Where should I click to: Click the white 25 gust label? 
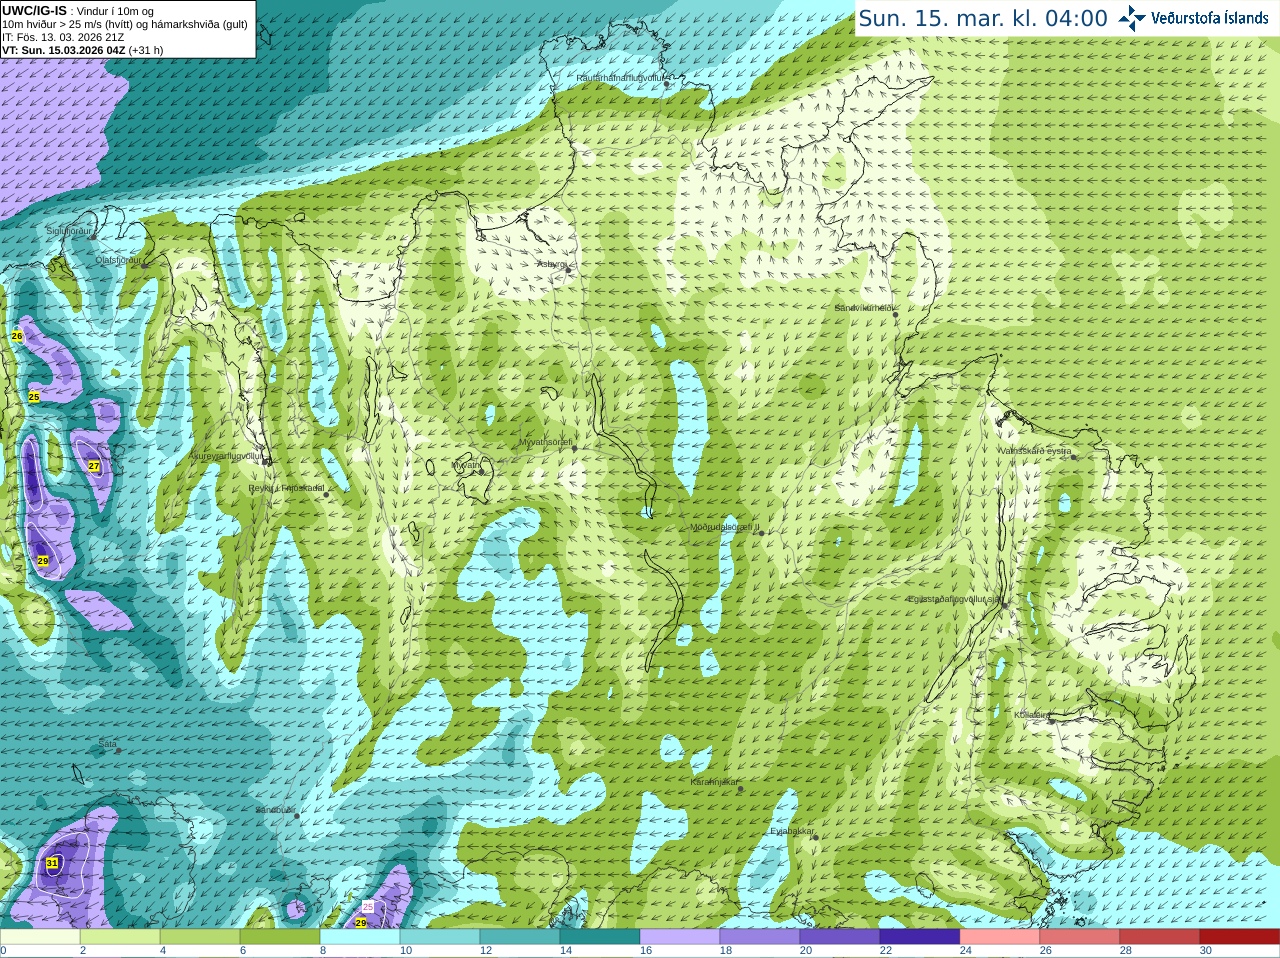point(367,907)
